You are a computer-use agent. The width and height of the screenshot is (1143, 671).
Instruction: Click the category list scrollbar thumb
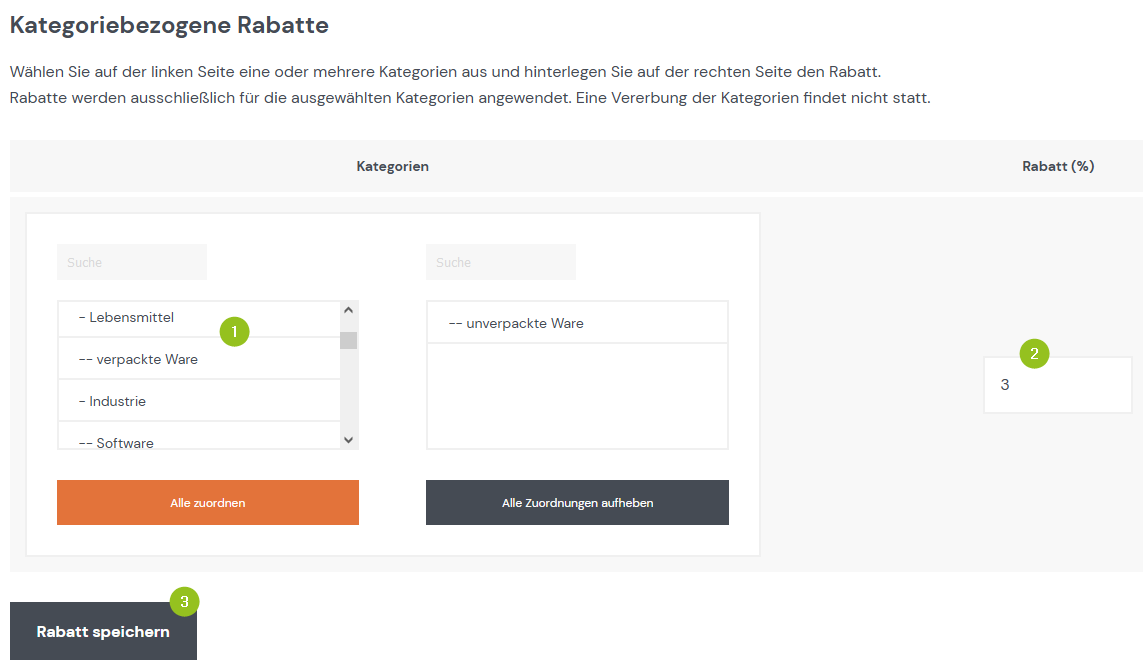click(x=348, y=341)
